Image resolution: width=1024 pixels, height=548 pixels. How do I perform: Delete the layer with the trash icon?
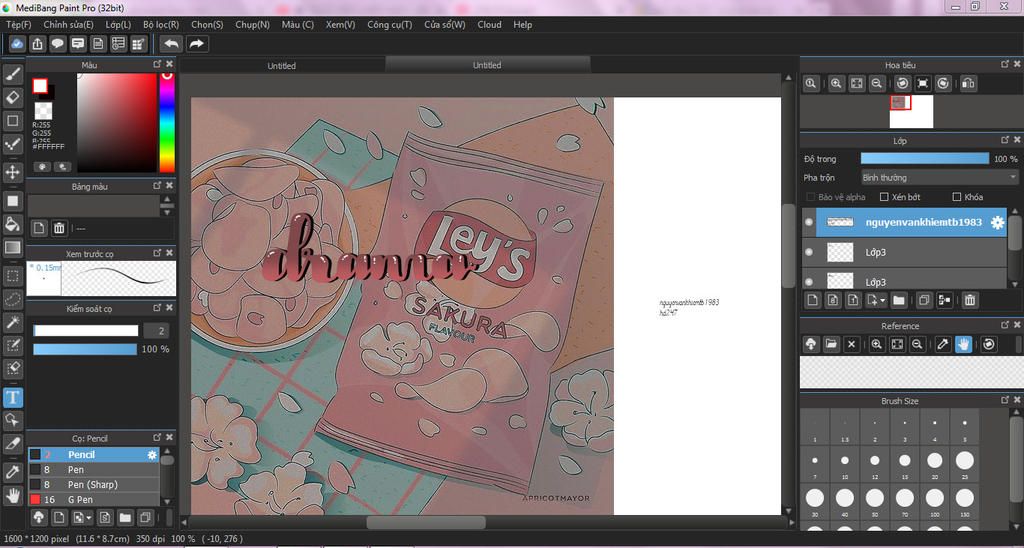(x=970, y=300)
